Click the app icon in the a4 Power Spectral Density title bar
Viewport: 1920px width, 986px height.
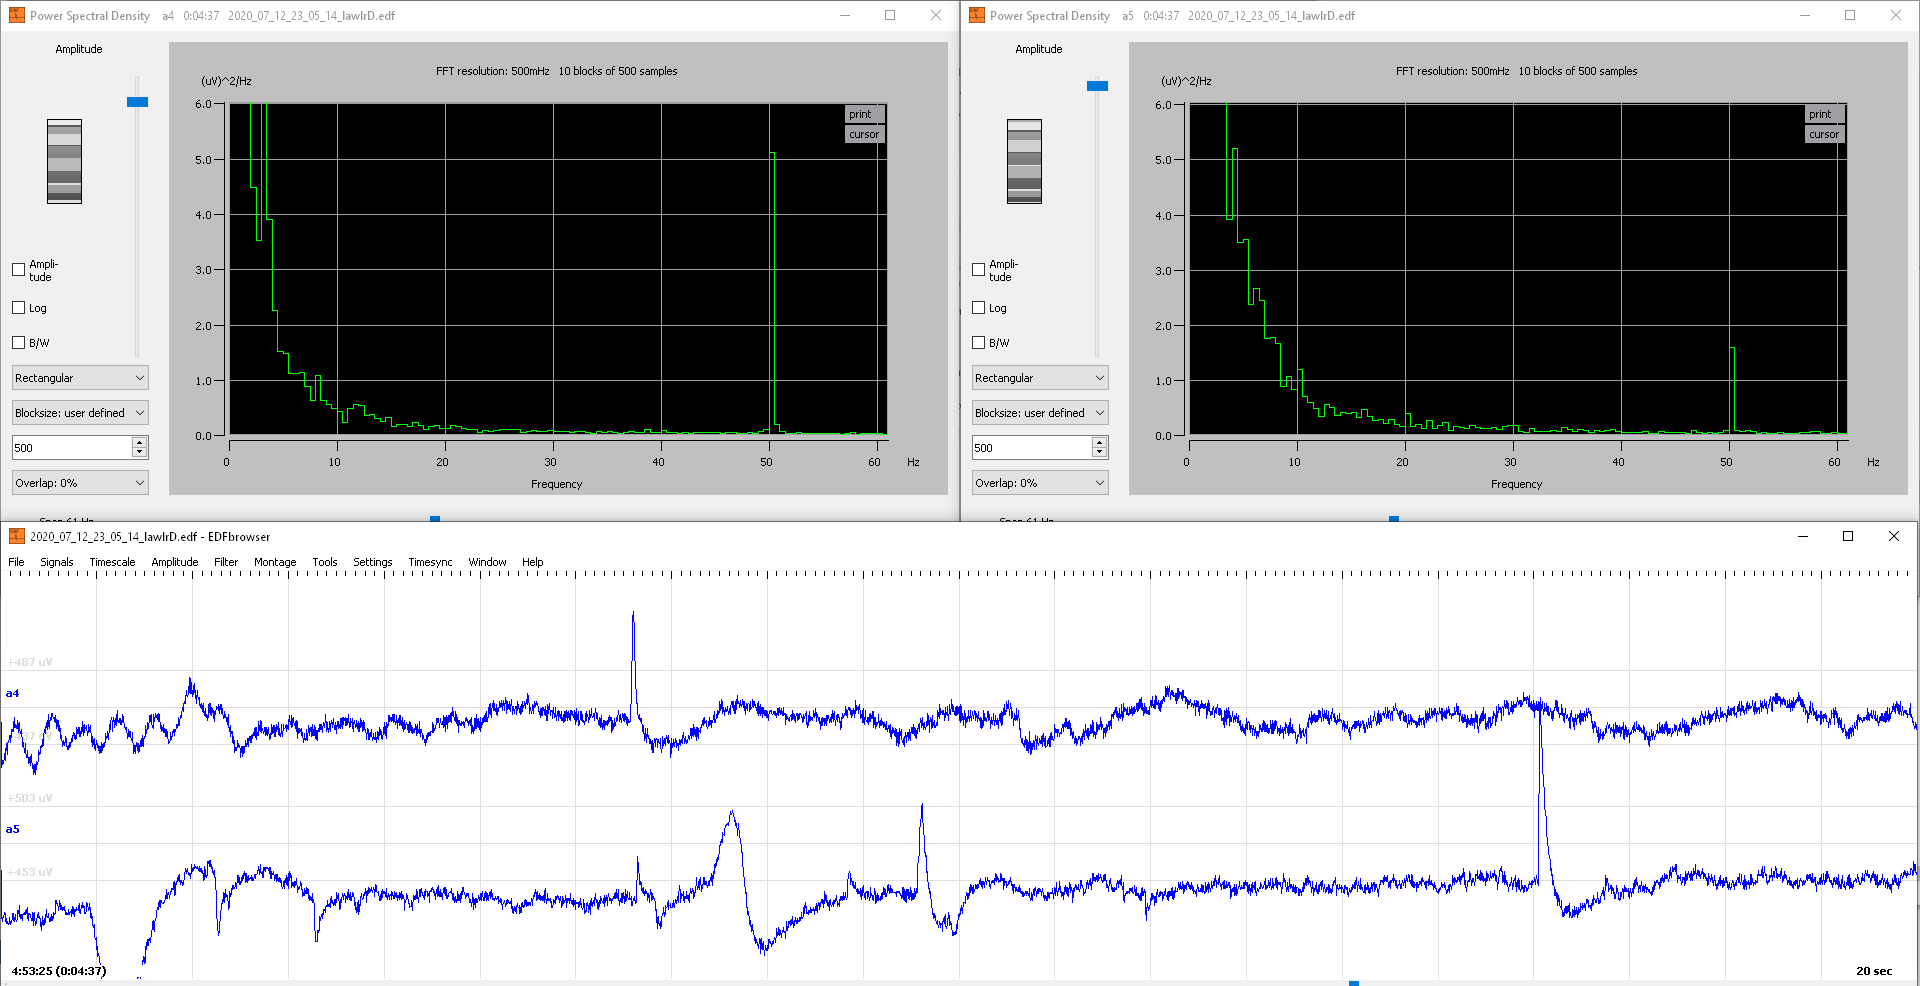tap(17, 15)
